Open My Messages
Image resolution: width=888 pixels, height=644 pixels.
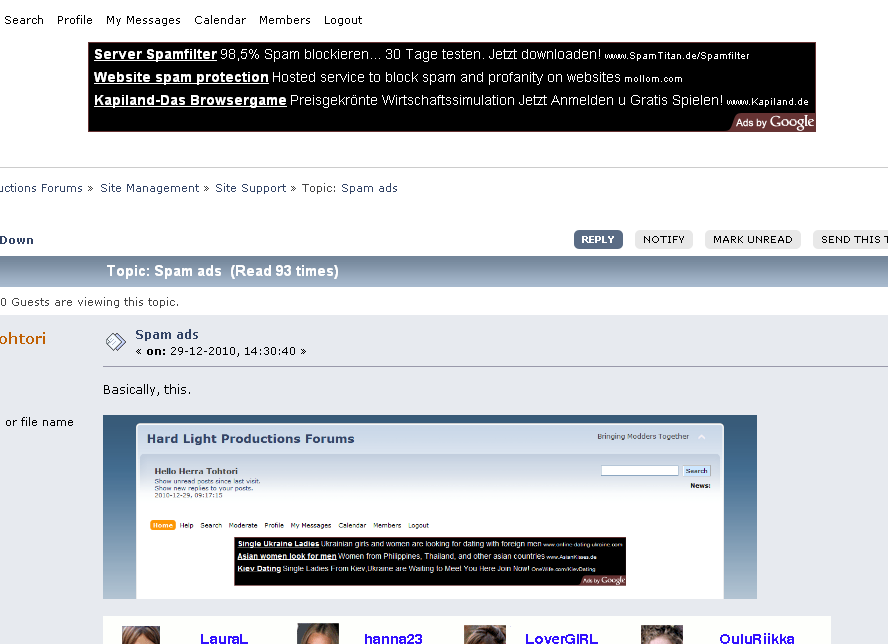[143, 20]
